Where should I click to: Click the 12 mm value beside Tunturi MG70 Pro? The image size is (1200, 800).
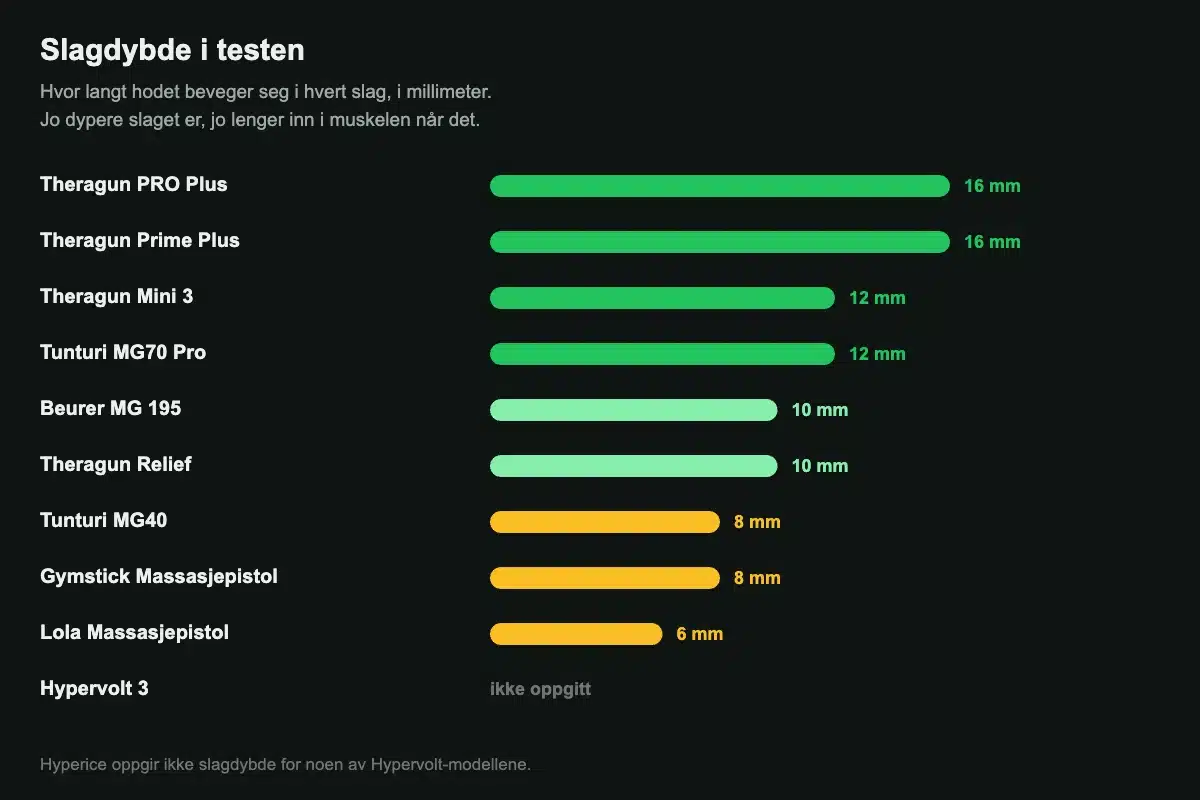(877, 354)
